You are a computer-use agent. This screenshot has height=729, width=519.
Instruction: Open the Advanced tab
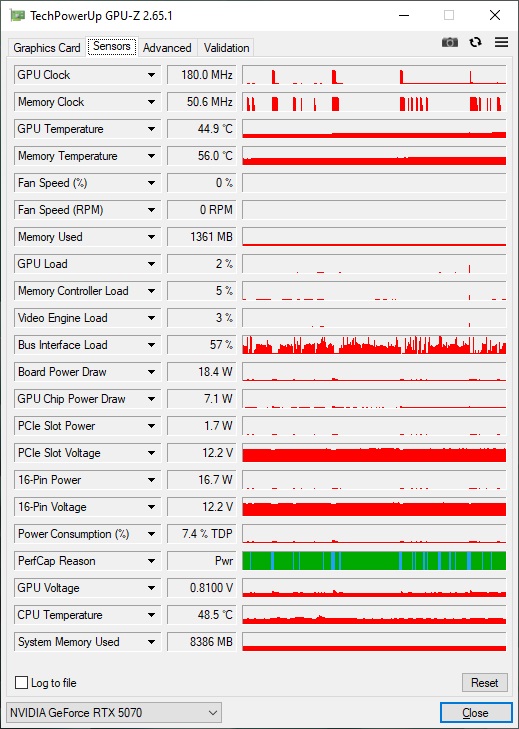click(167, 48)
